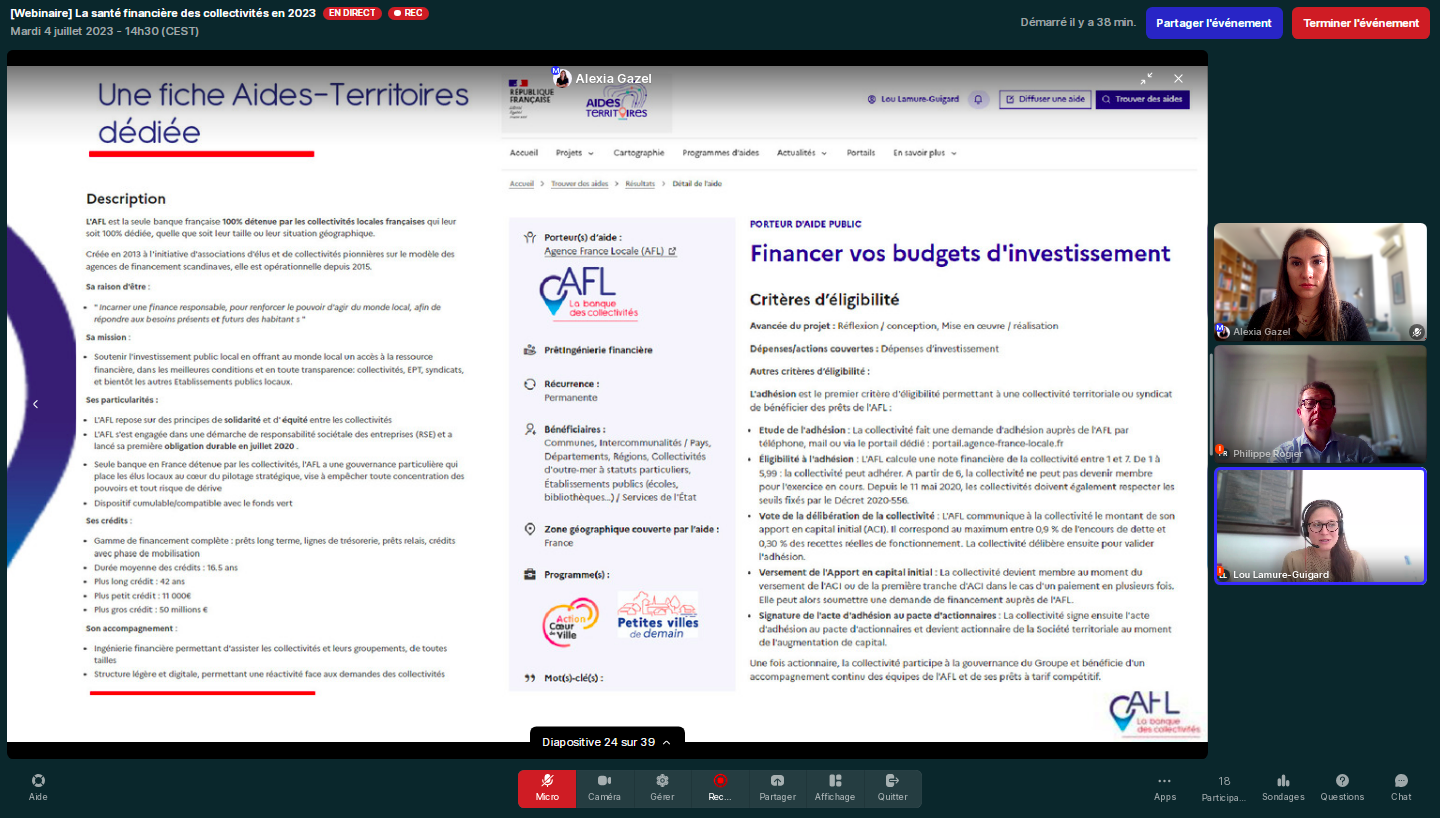Click the Trouver des aides breadcrumb link
The height and width of the screenshot is (818, 1440).
(x=580, y=184)
